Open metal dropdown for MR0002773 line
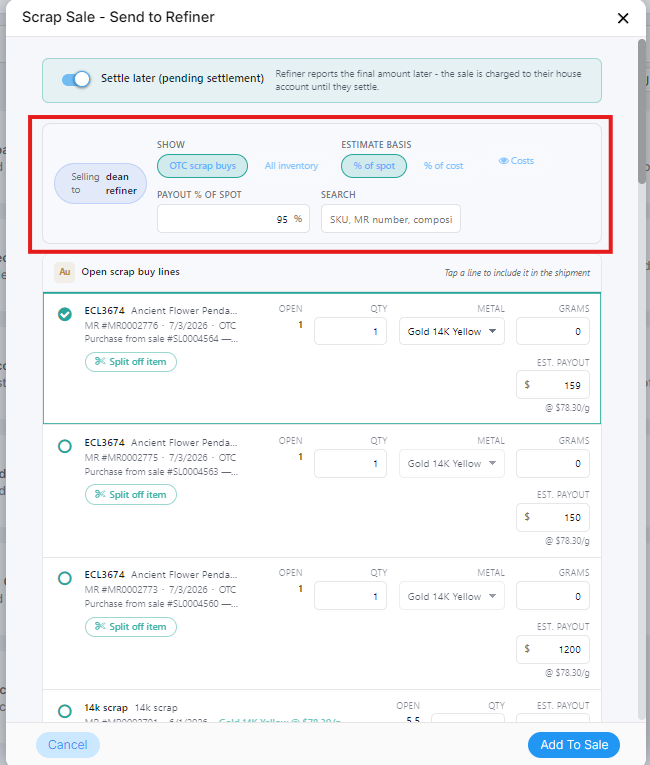The width and height of the screenshot is (650, 765). (x=451, y=596)
